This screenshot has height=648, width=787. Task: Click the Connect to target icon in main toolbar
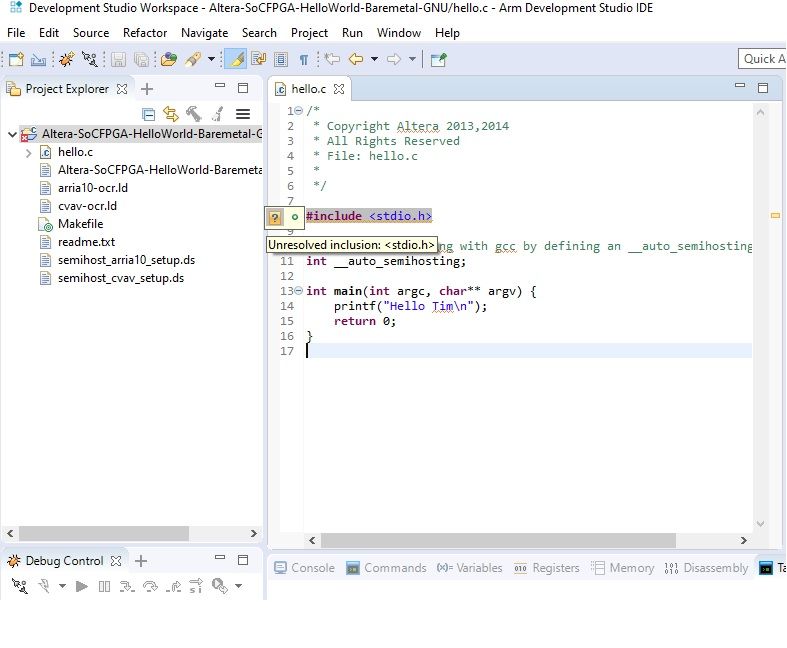point(90,59)
